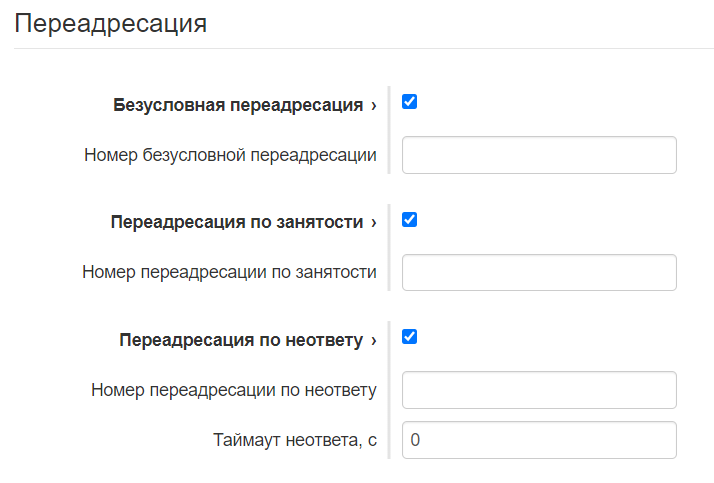This screenshot has height=483, width=714.
Task: Expand chevron next to Безусловная переадресация
Action: click(373, 105)
